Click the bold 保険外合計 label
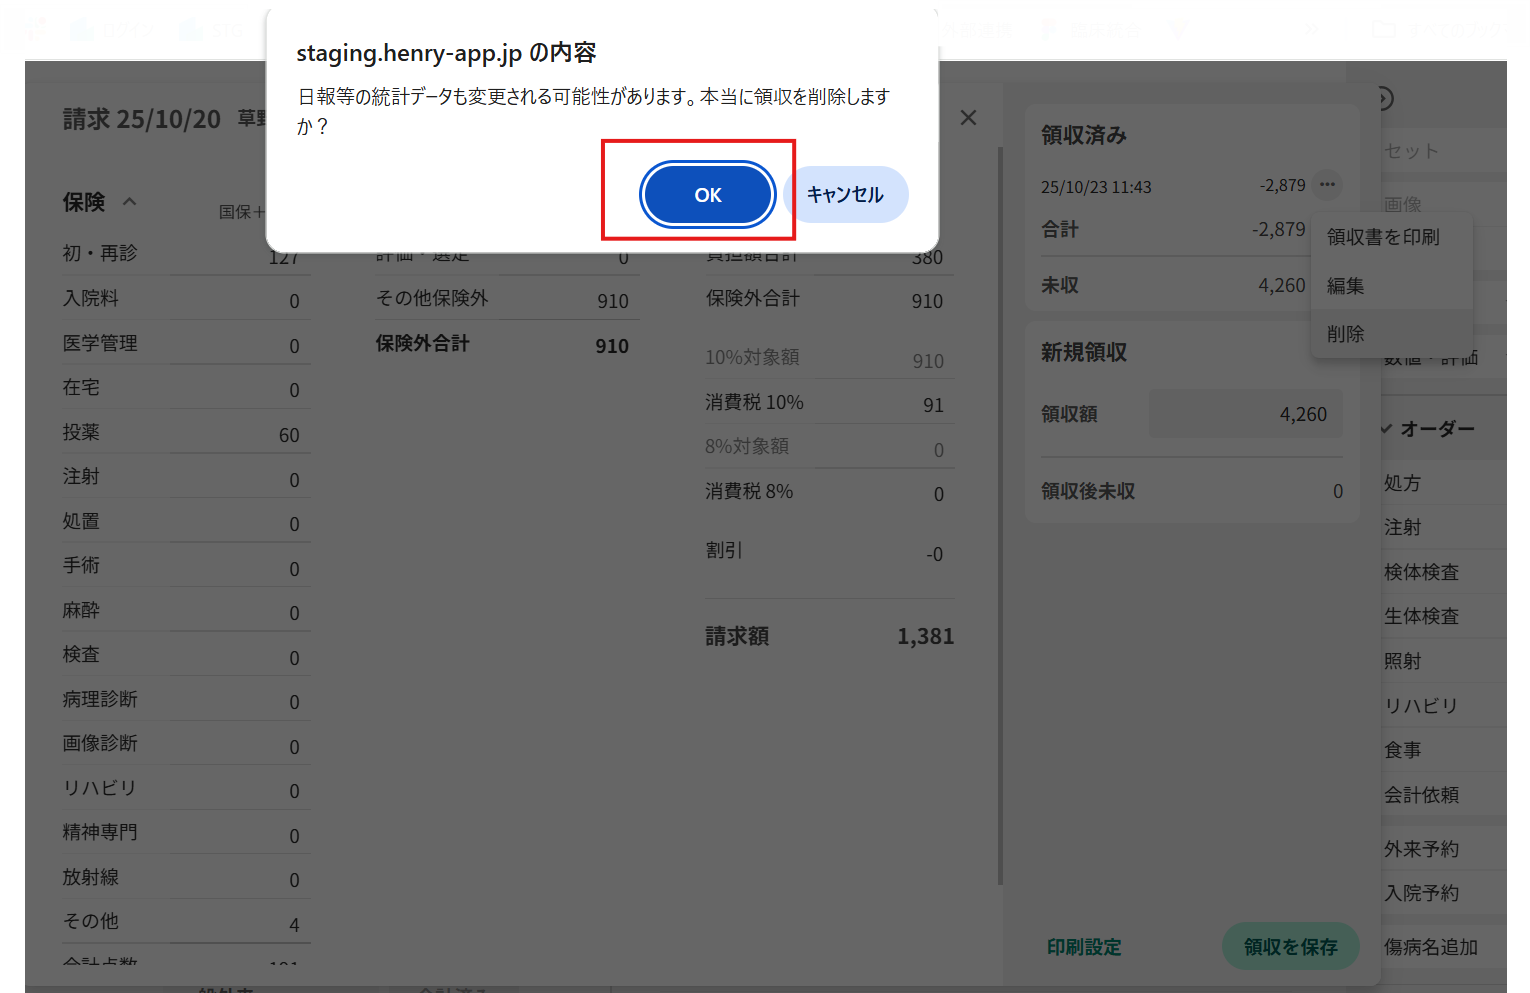 coord(422,343)
